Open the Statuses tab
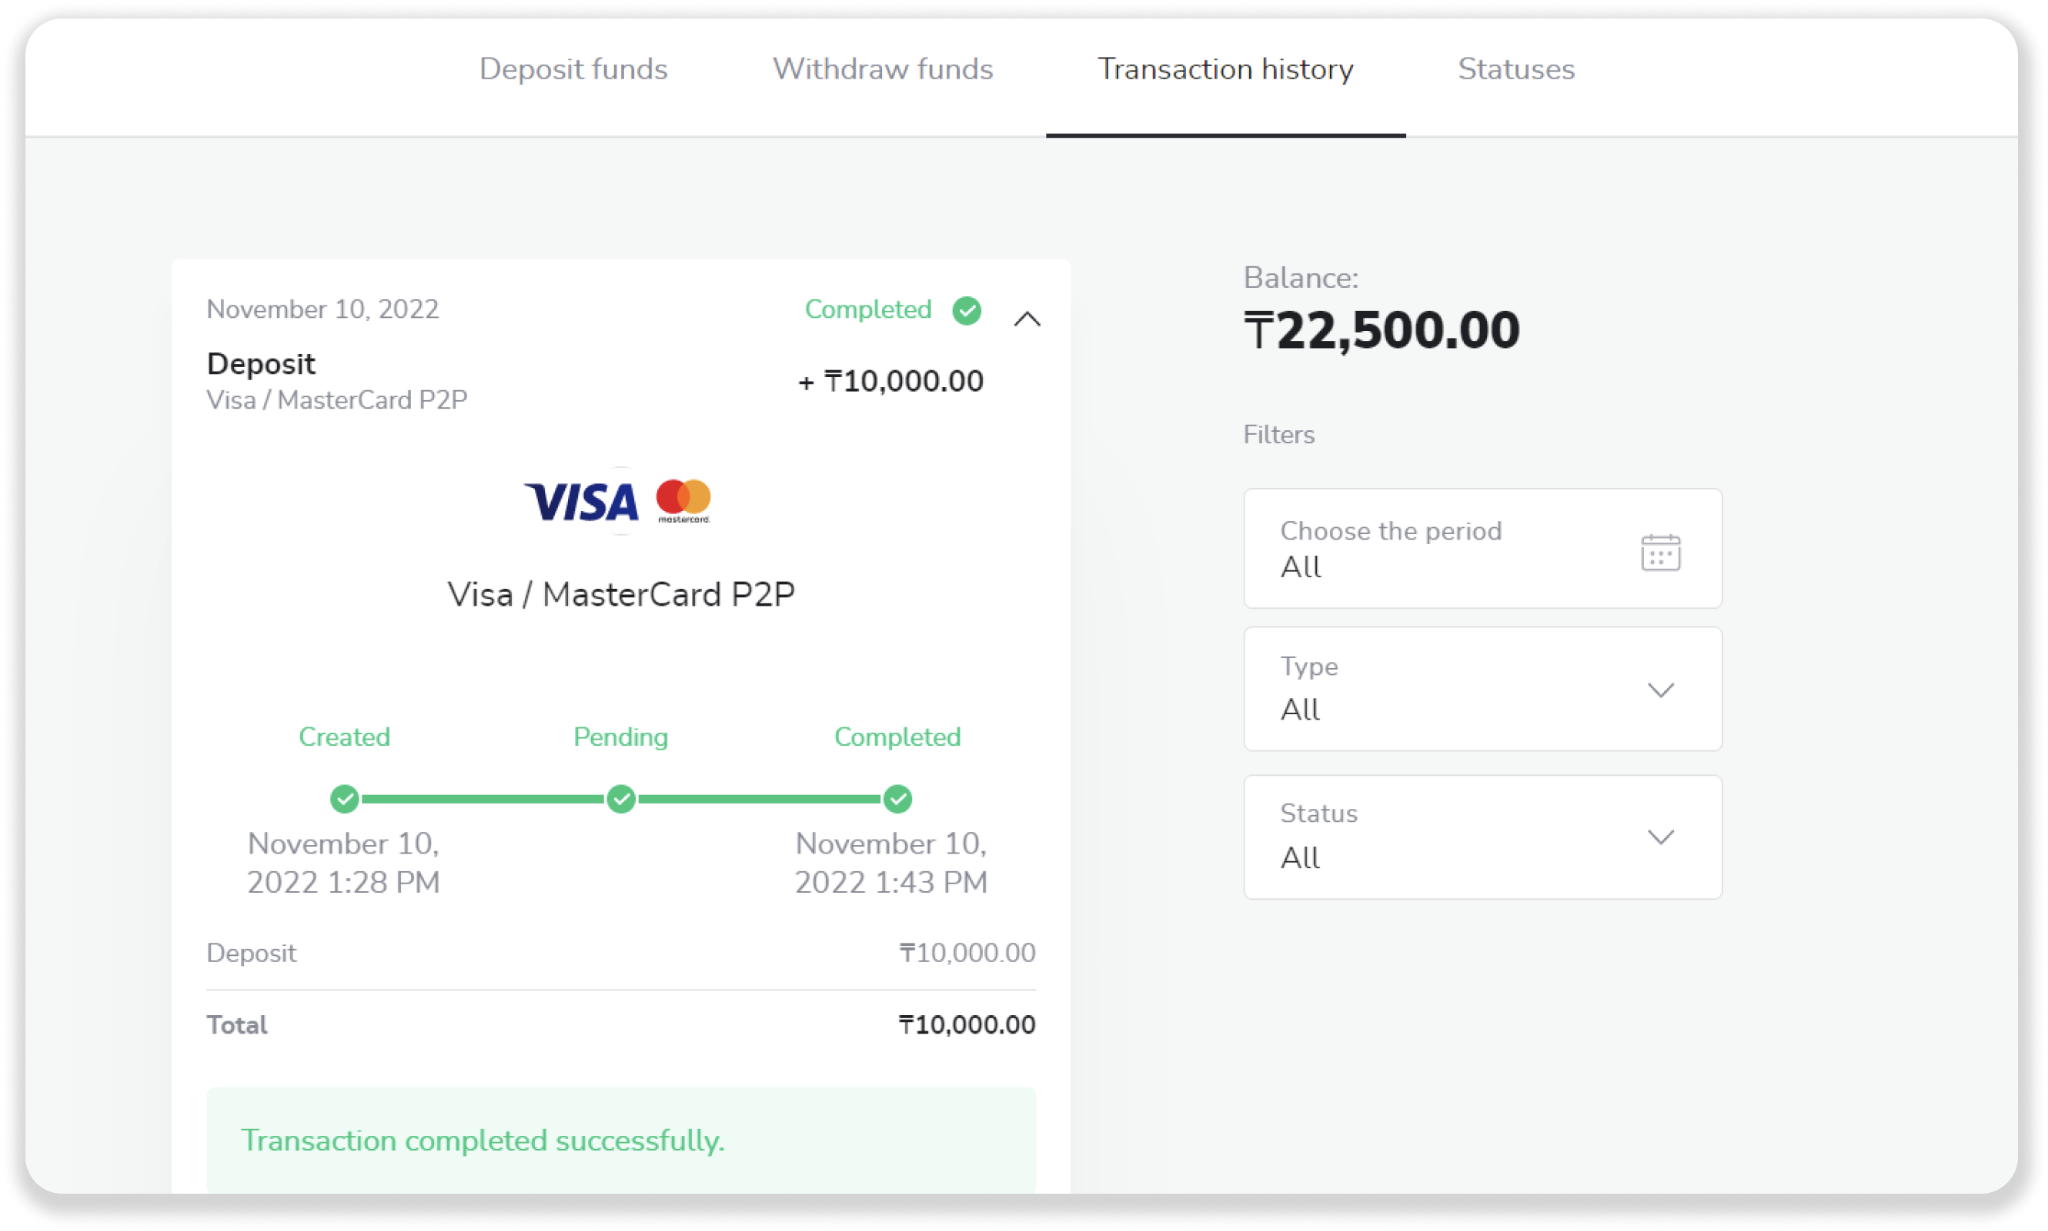2048x1231 pixels. point(1515,69)
